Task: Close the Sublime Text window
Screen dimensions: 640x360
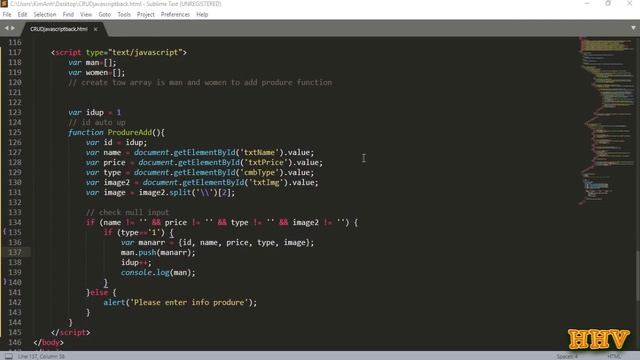Action: 629,4
